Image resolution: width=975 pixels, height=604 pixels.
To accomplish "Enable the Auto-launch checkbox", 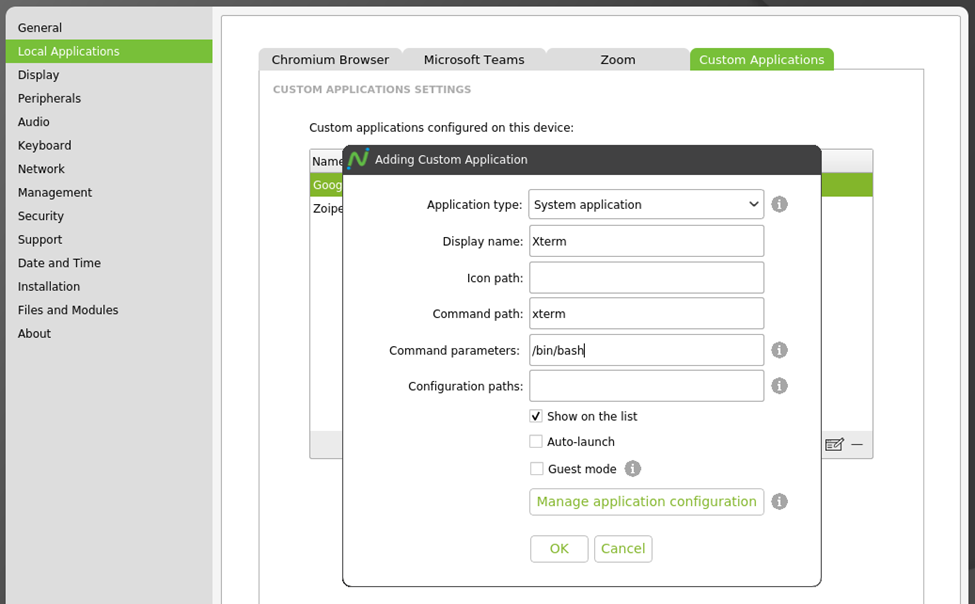I will (536, 442).
